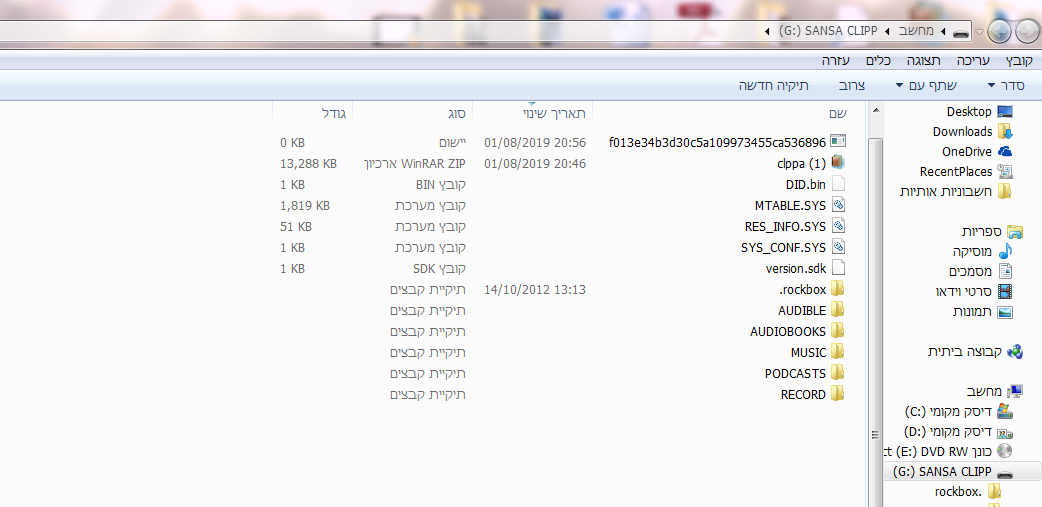Select מחשב computer in sidebar
This screenshot has height=507, width=1042.
click(995, 391)
